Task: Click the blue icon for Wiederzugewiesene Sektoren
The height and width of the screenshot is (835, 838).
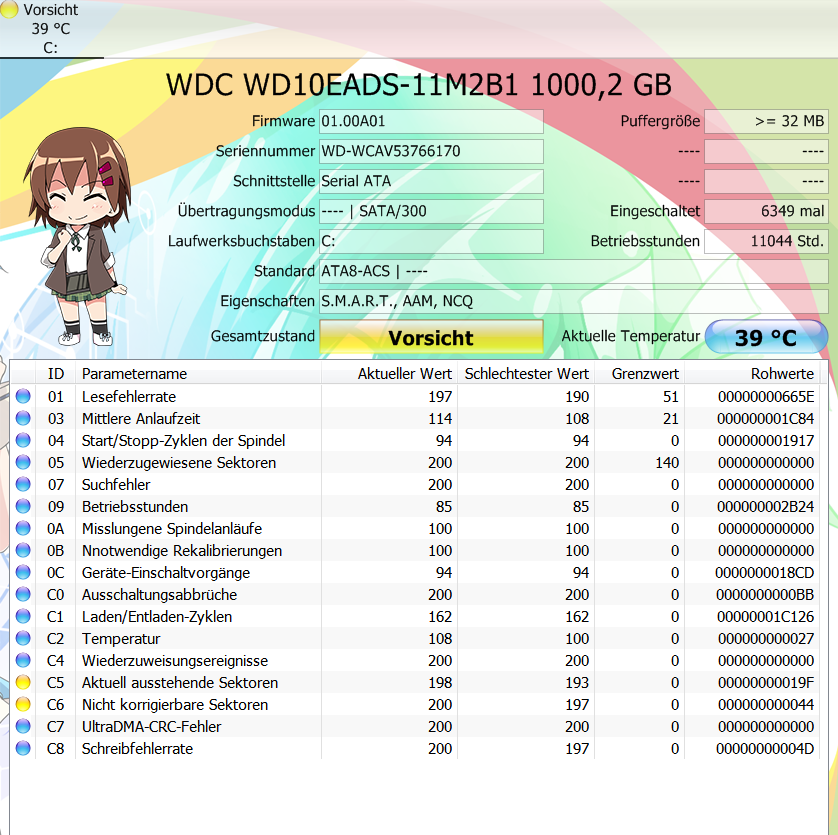Action: (x=23, y=462)
